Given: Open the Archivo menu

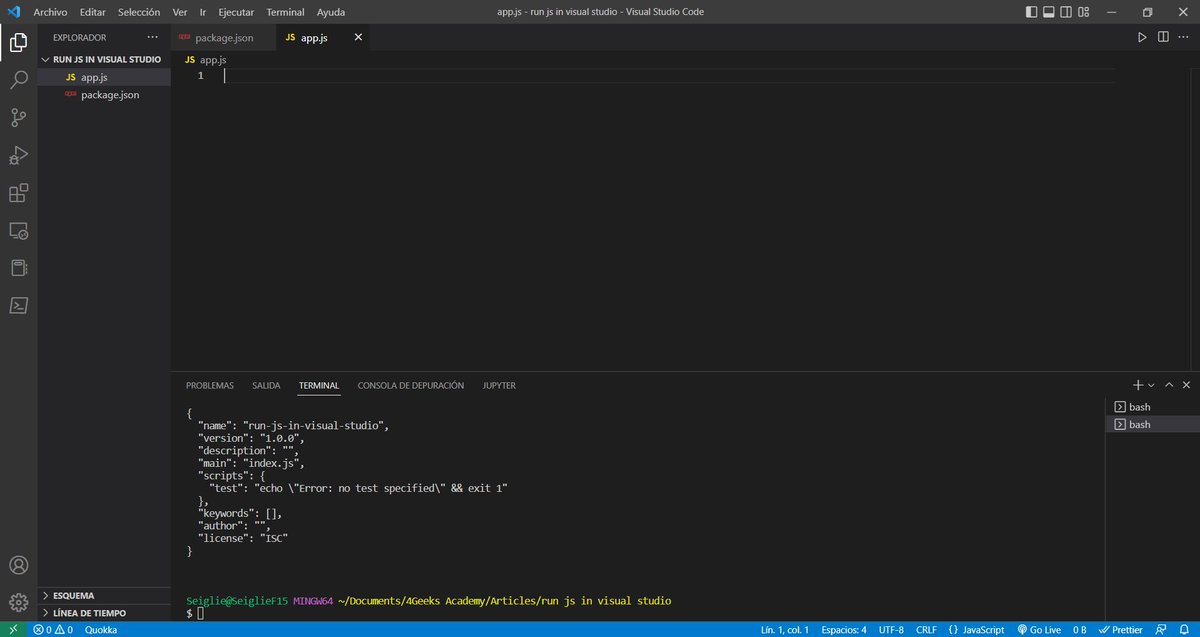Looking at the screenshot, I should [50, 12].
